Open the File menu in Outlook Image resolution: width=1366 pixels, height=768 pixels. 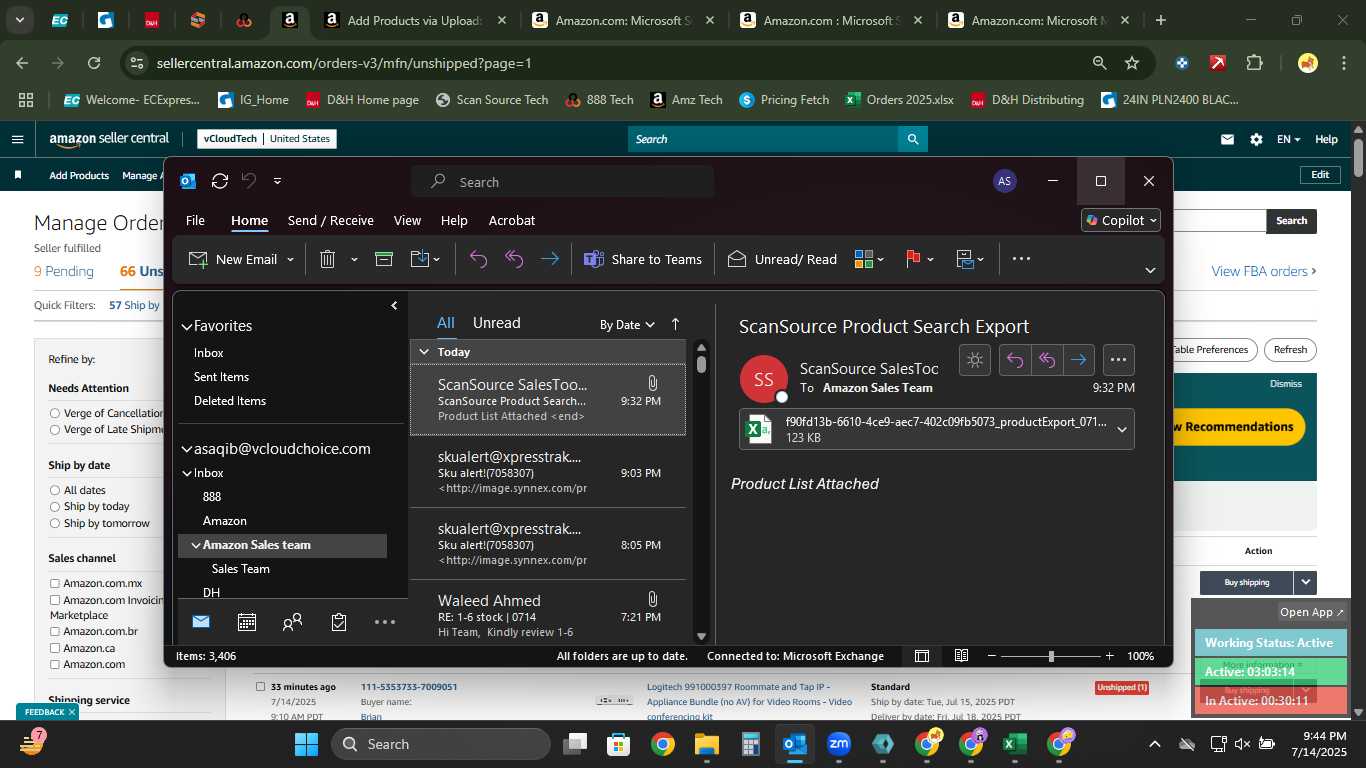pyautogui.click(x=196, y=220)
